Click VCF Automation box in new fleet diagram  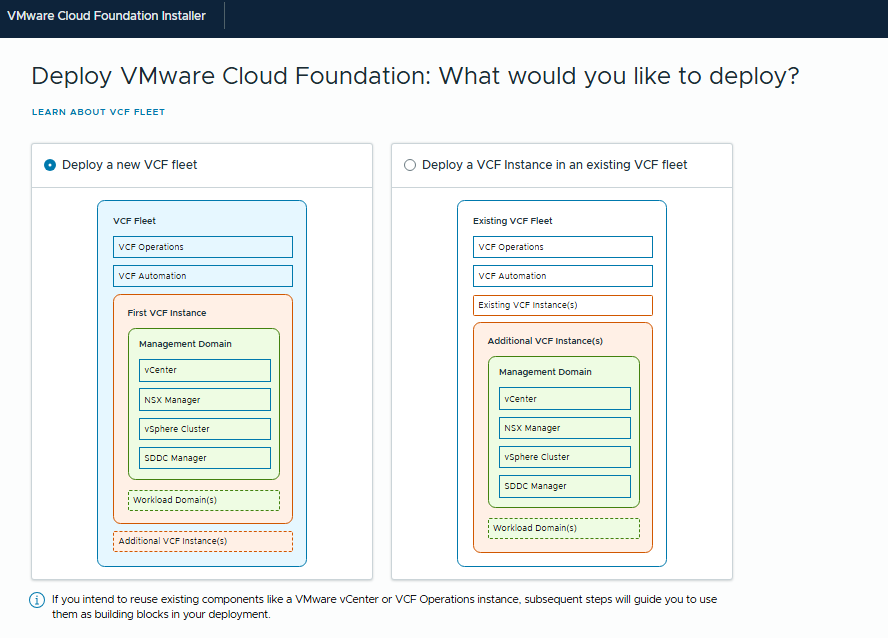pos(203,276)
